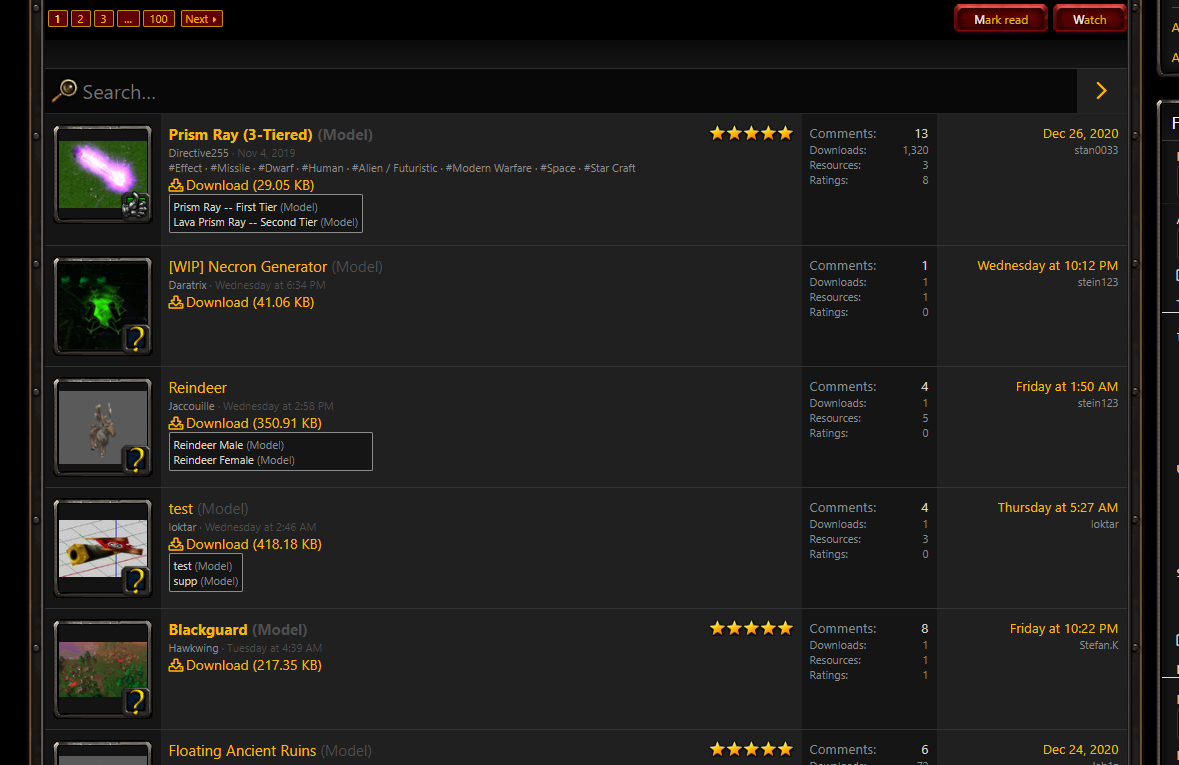Click the five-star rating of Blackguard

[x=751, y=629]
